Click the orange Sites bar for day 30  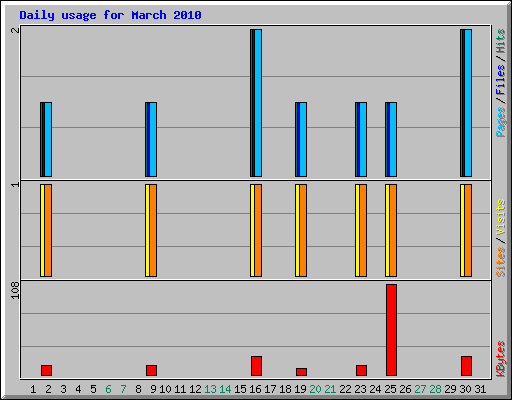(468, 230)
